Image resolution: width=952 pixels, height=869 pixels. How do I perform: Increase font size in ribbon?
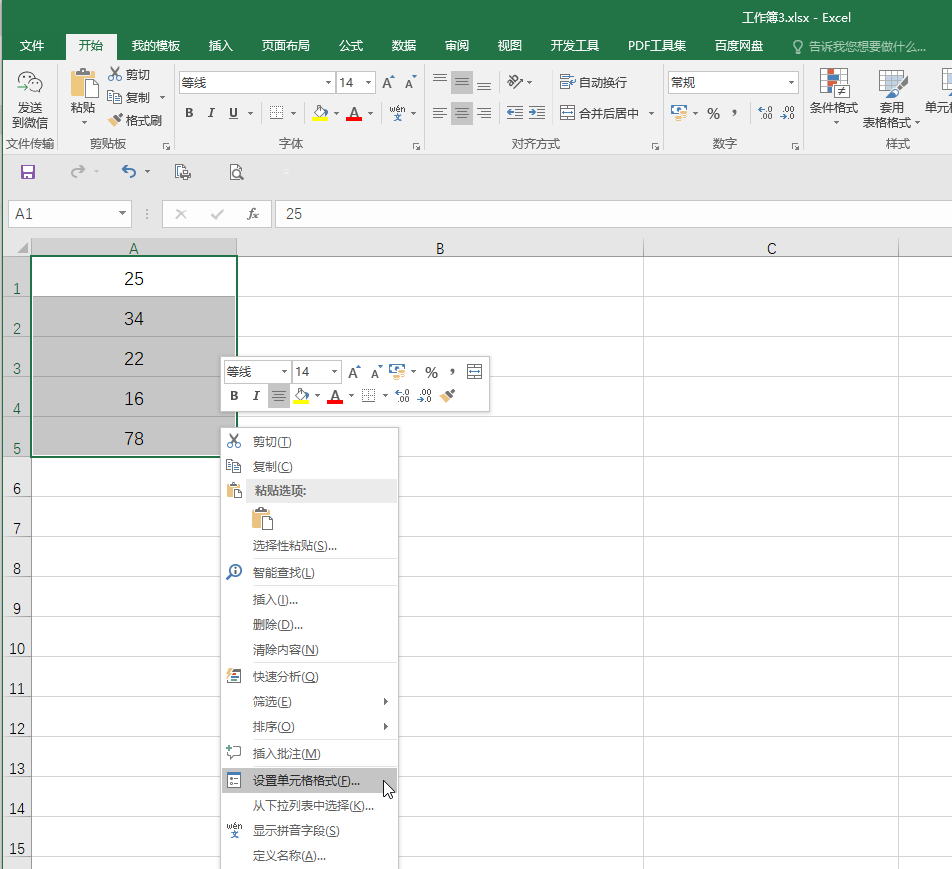click(x=389, y=83)
